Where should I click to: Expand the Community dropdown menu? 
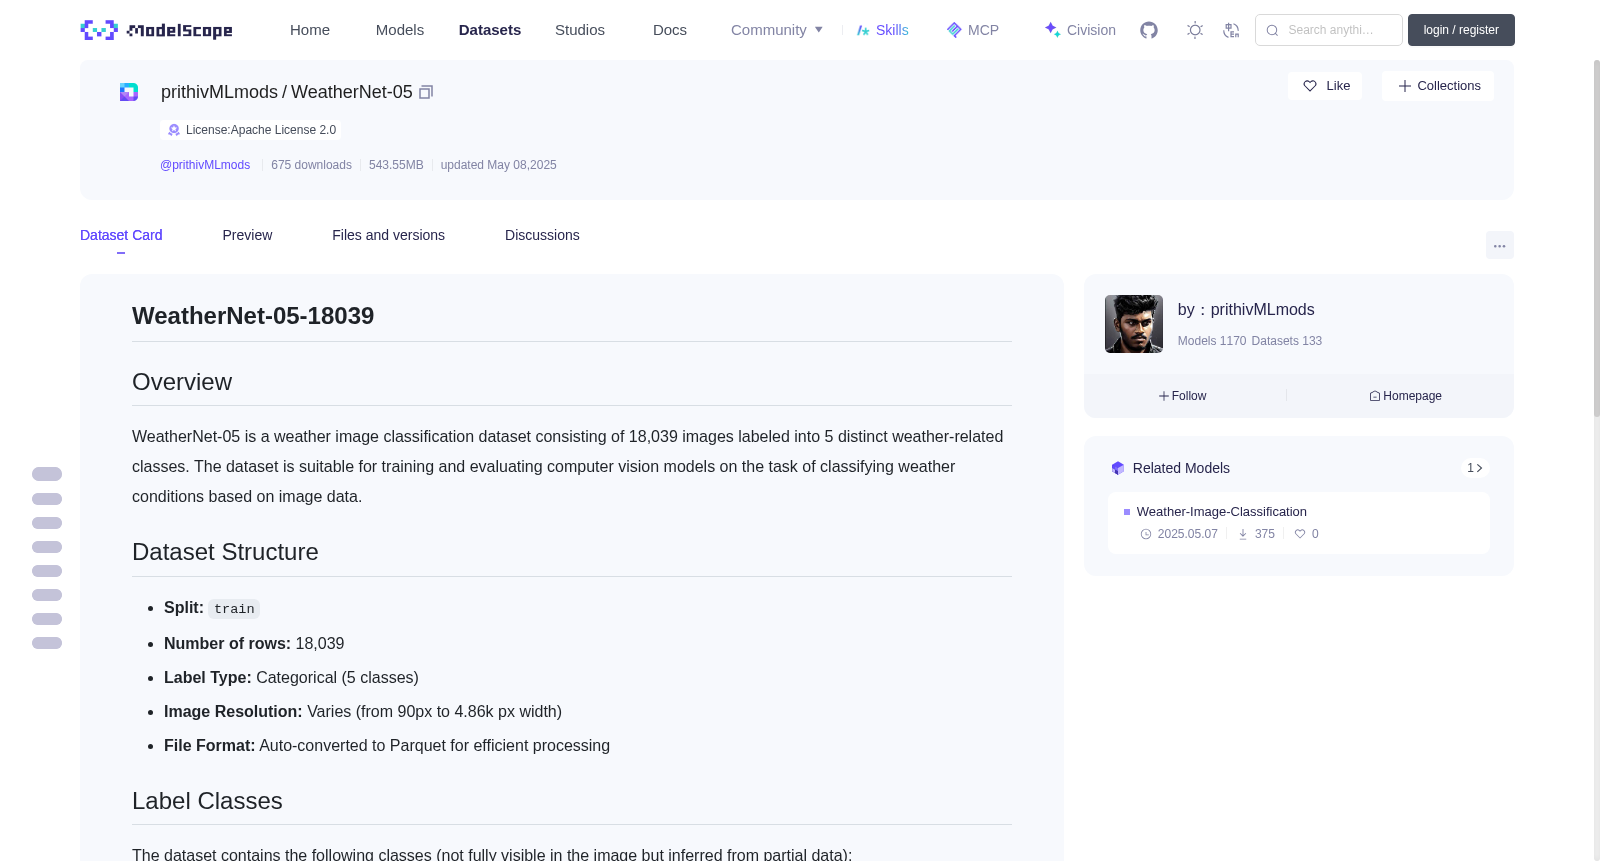point(777,30)
